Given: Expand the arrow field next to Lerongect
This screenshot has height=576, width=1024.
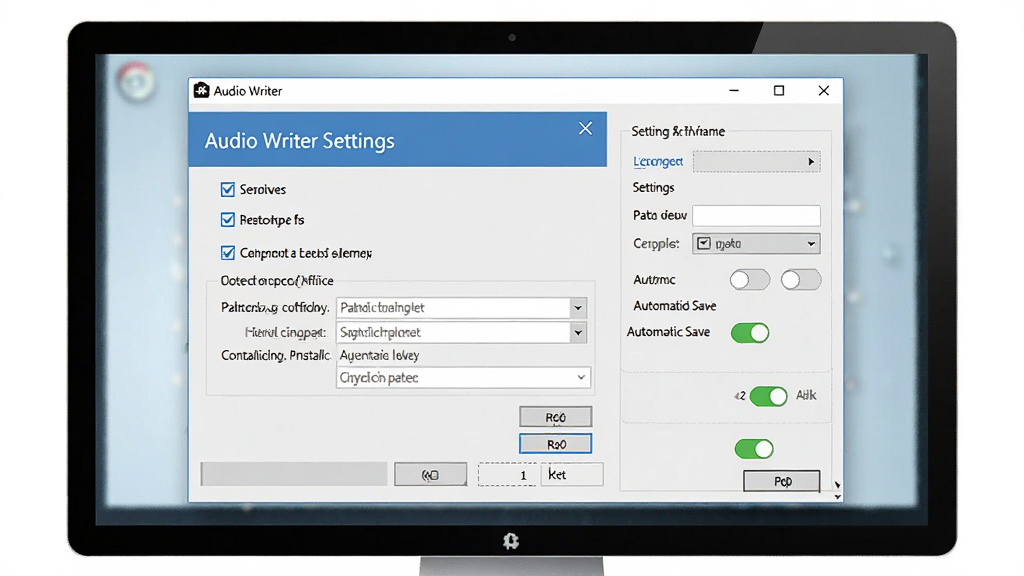Looking at the screenshot, I should 756,161.
